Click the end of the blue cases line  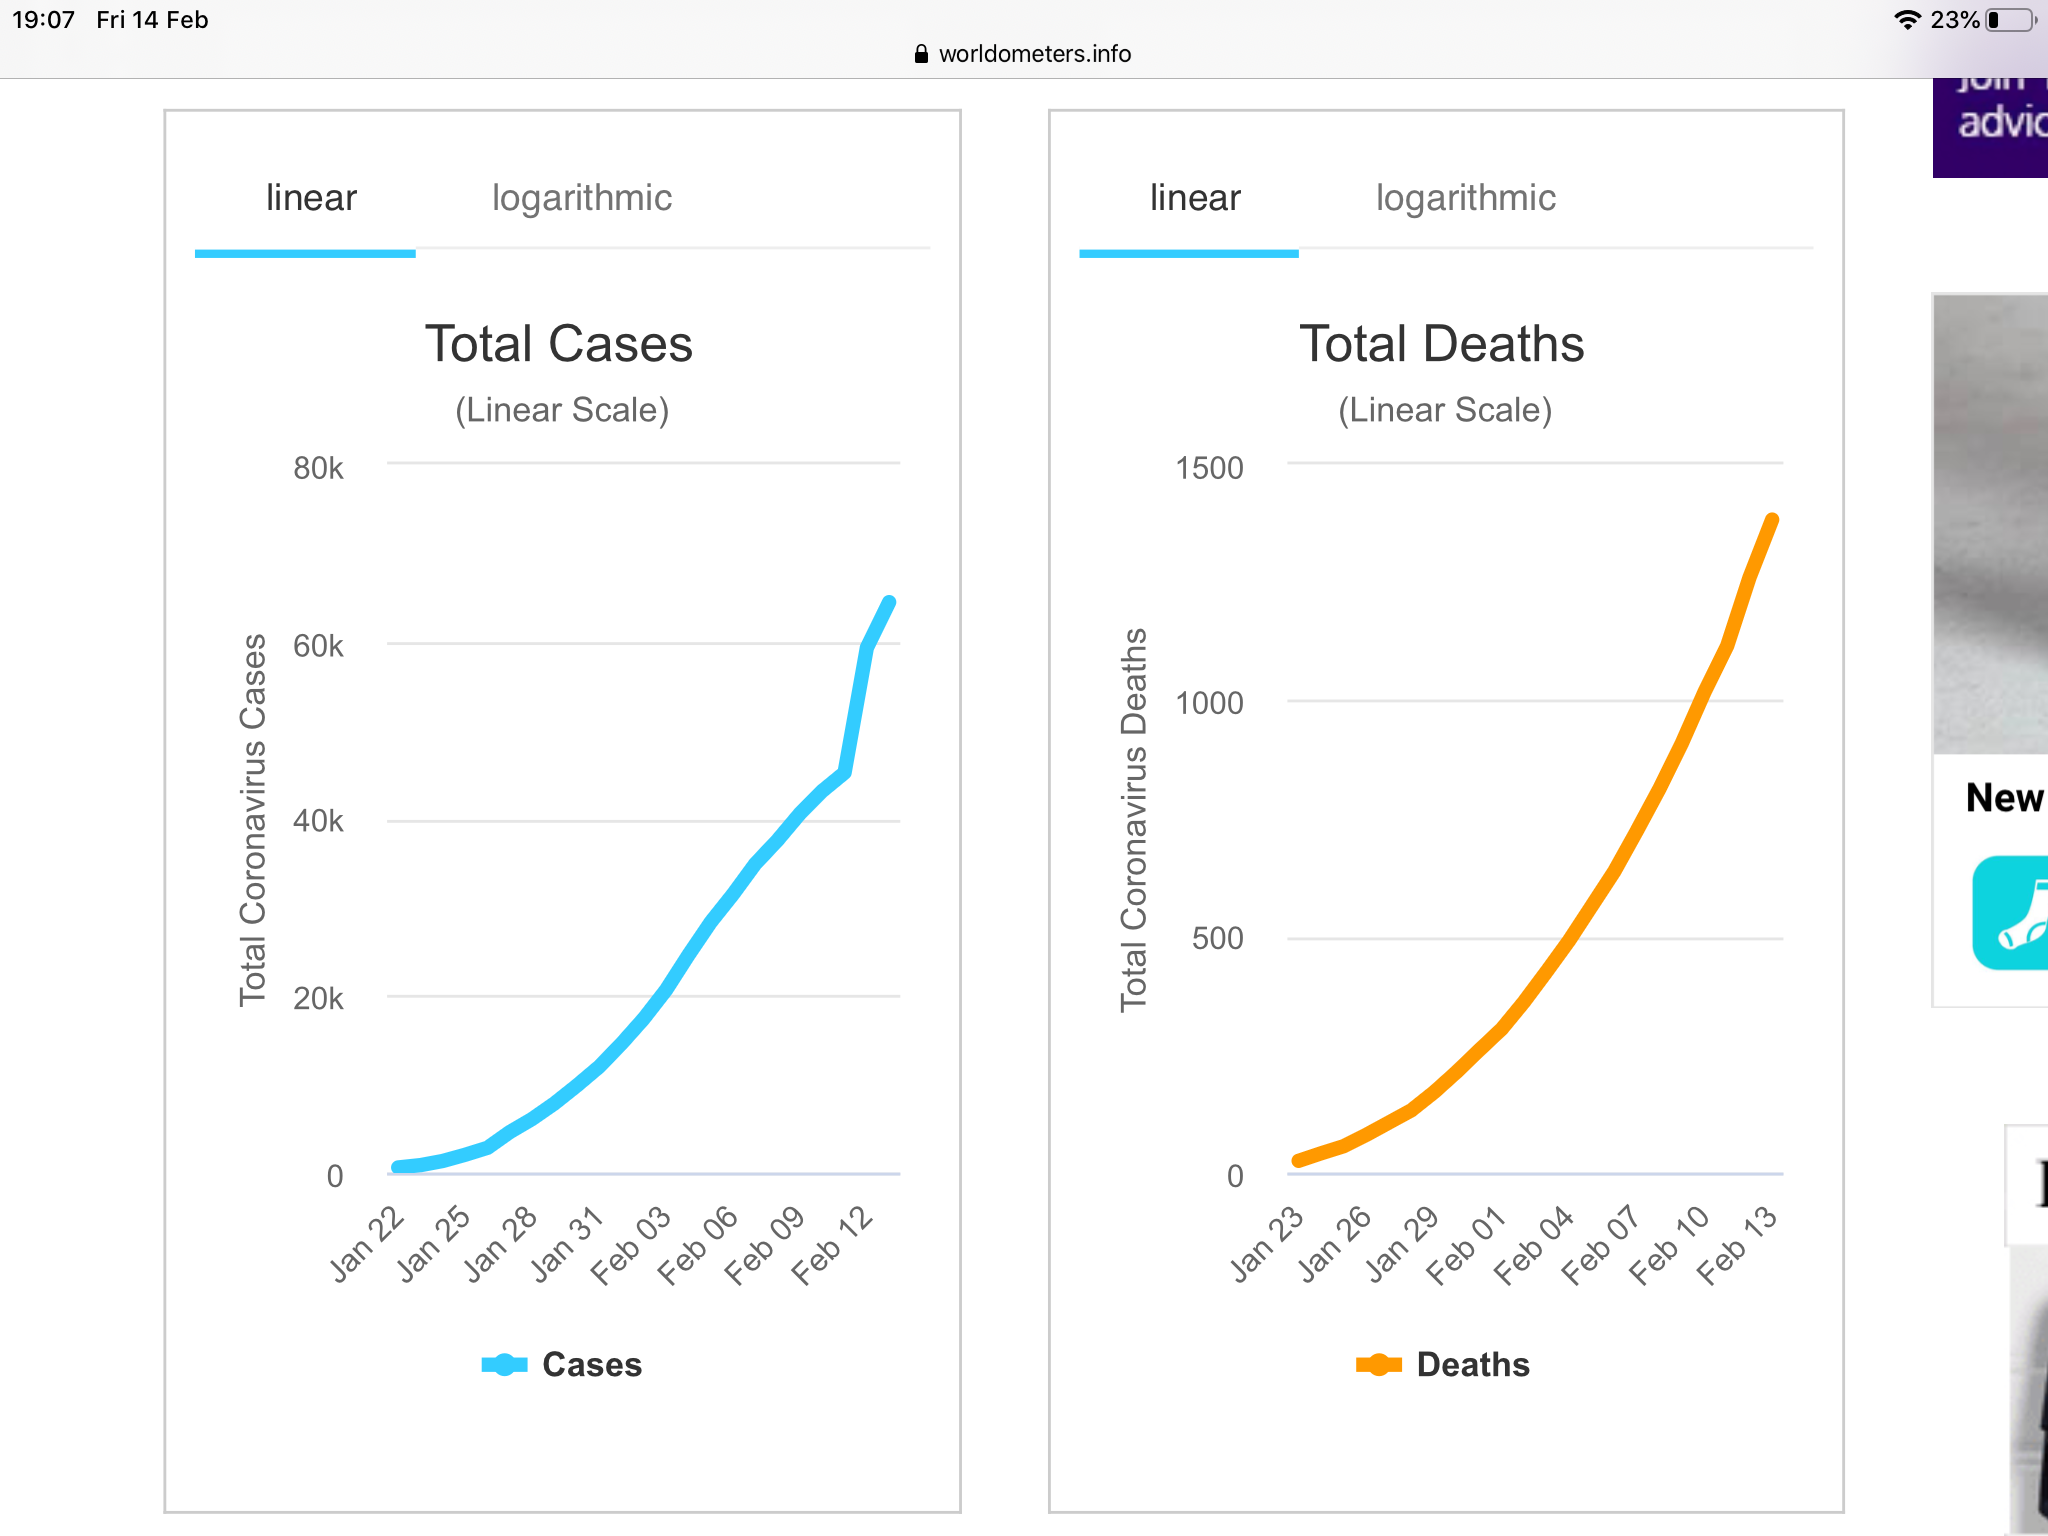click(889, 603)
